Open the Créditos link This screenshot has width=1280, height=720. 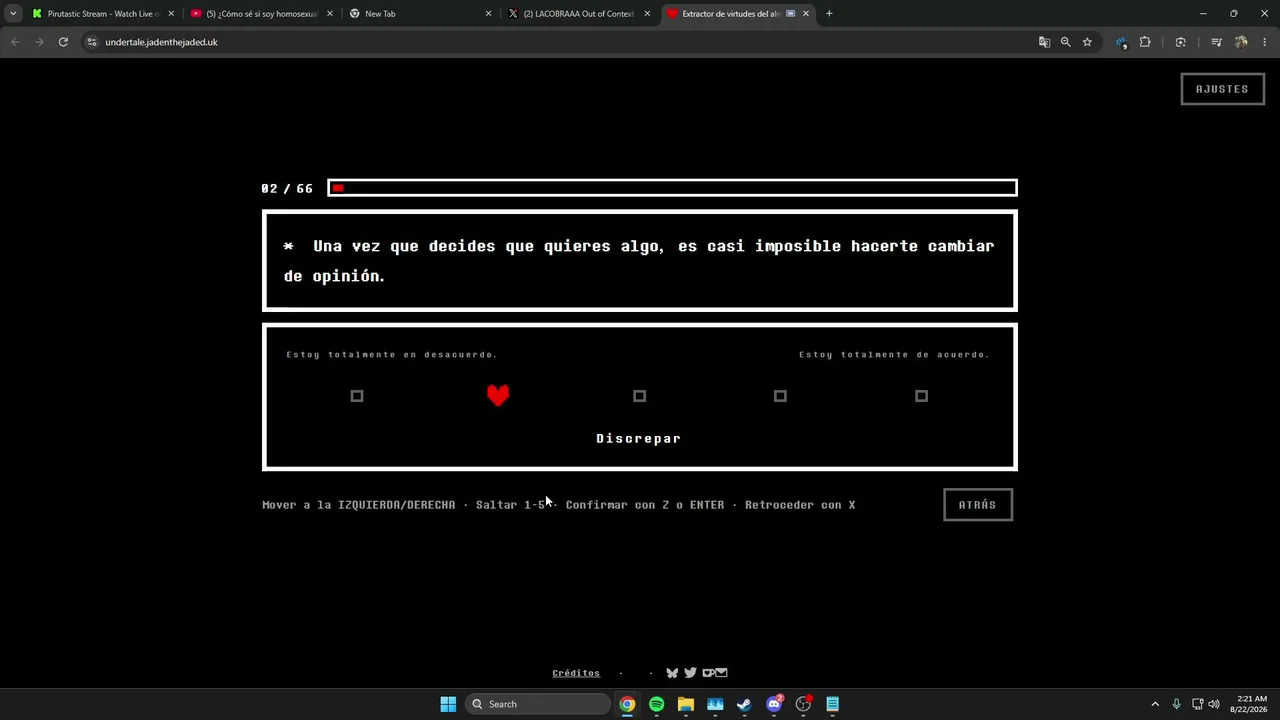tap(576, 673)
